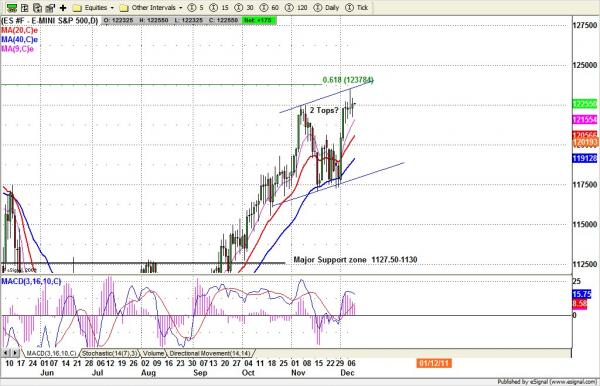Expand the Other Intervals dropdown arrow
Screen dimensions: 600x386
click(181, 8)
